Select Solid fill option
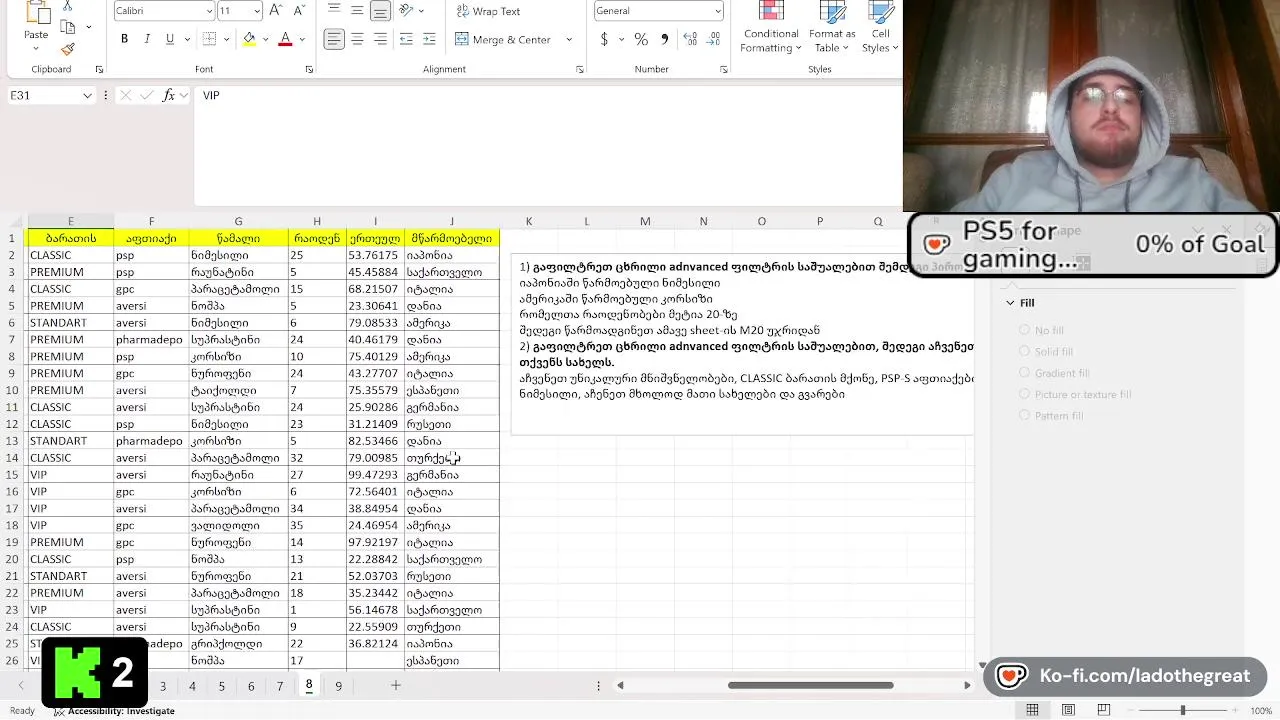Image resolution: width=1280 pixels, height=720 pixels. pos(1046,351)
